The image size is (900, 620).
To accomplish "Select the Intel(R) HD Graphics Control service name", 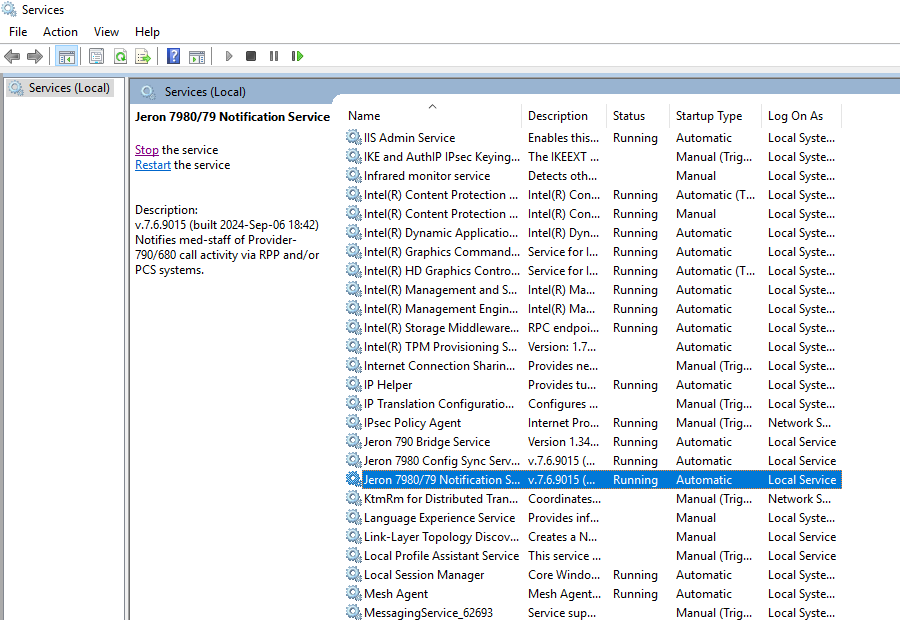I will click(x=441, y=270).
